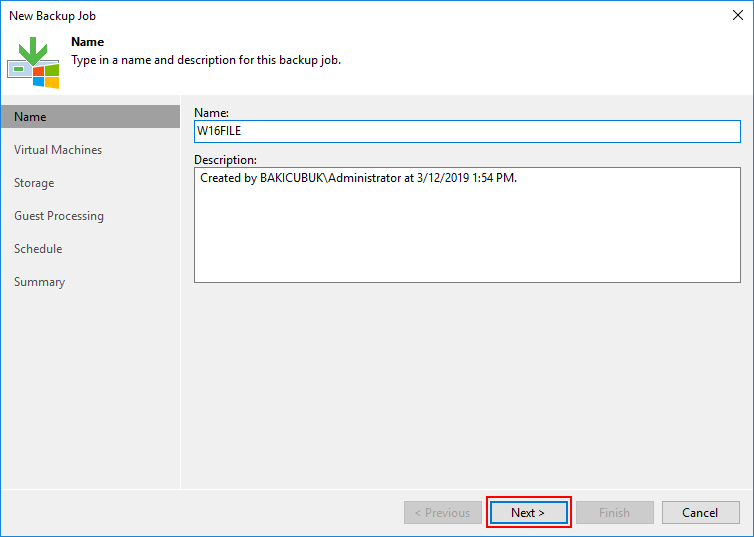Screen dimensions: 754x537
Task: Click the Cancel button
Action: click(700, 512)
